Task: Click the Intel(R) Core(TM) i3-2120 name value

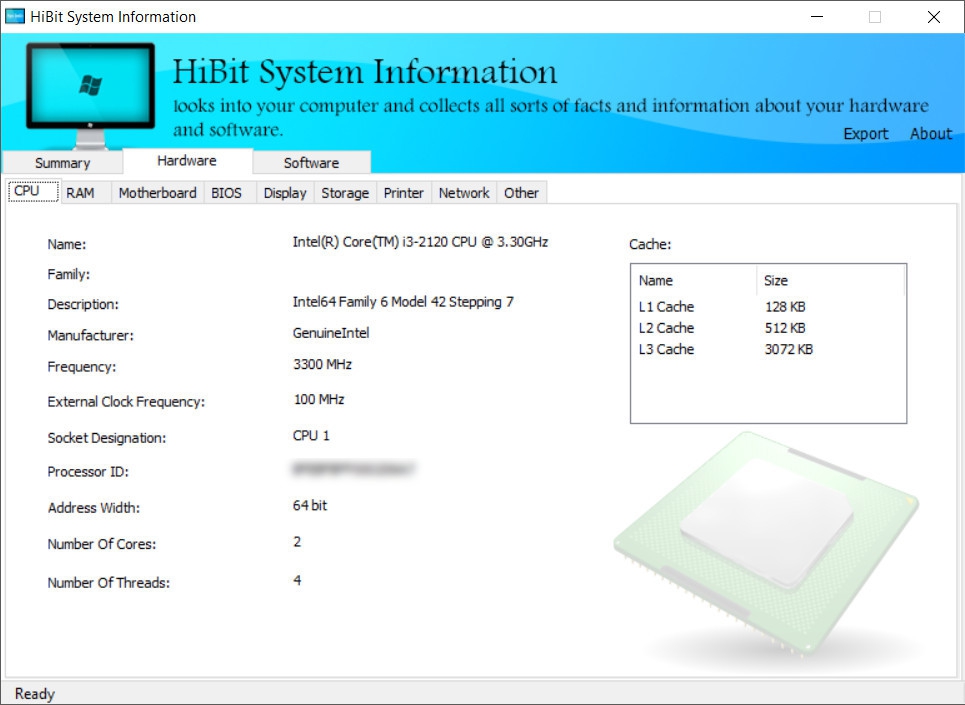Action: (420, 242)
